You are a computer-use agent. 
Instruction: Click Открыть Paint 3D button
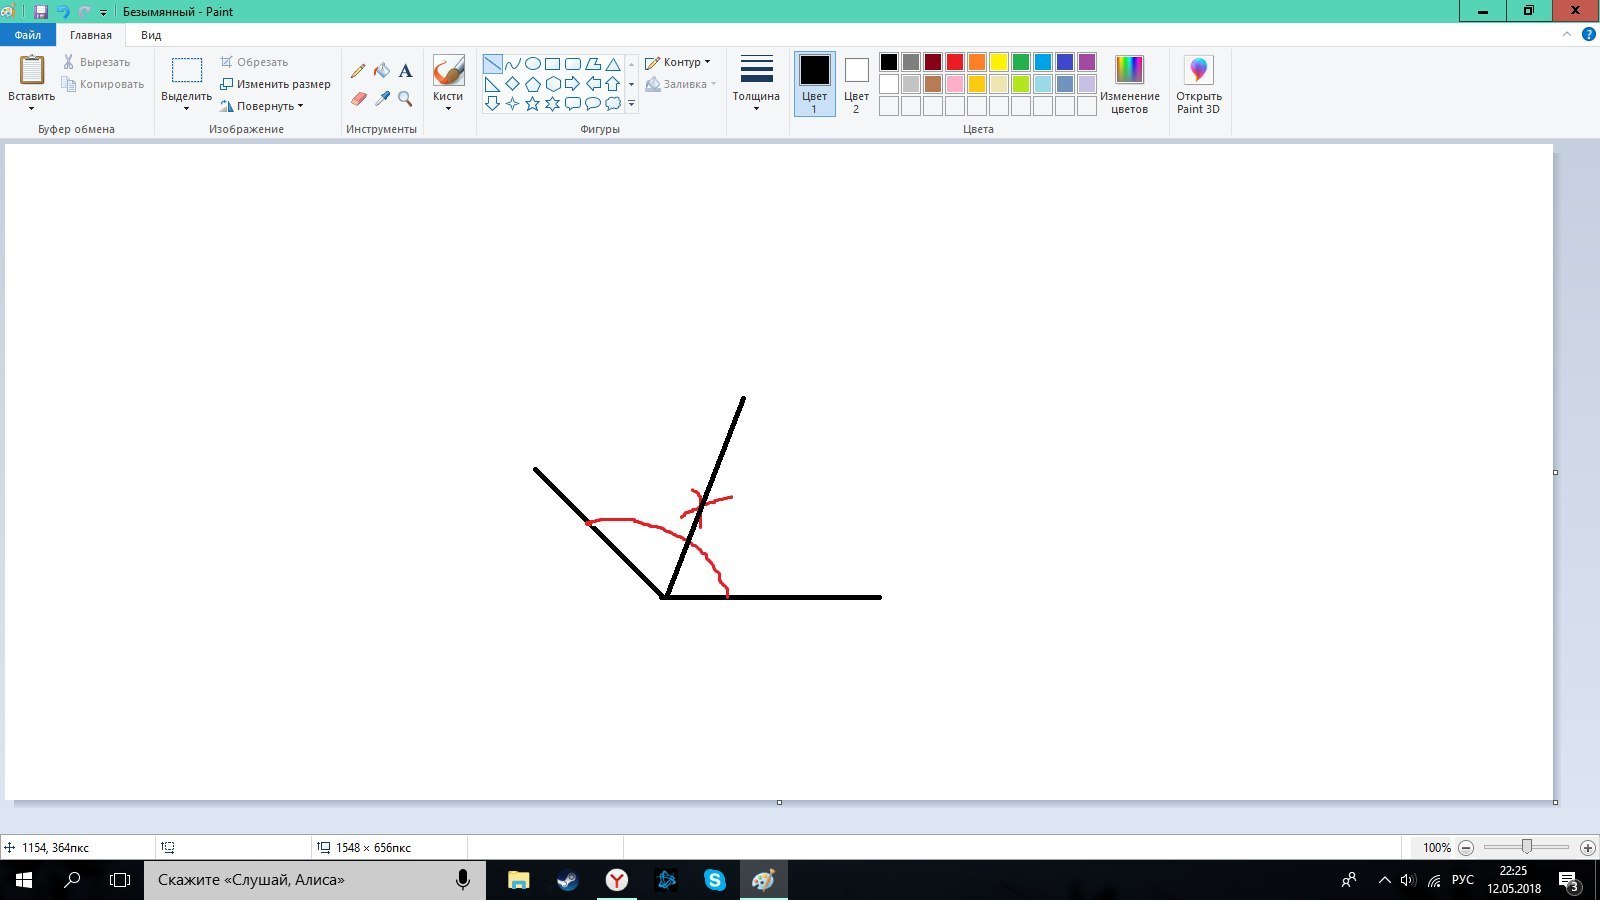(1198, 84)
